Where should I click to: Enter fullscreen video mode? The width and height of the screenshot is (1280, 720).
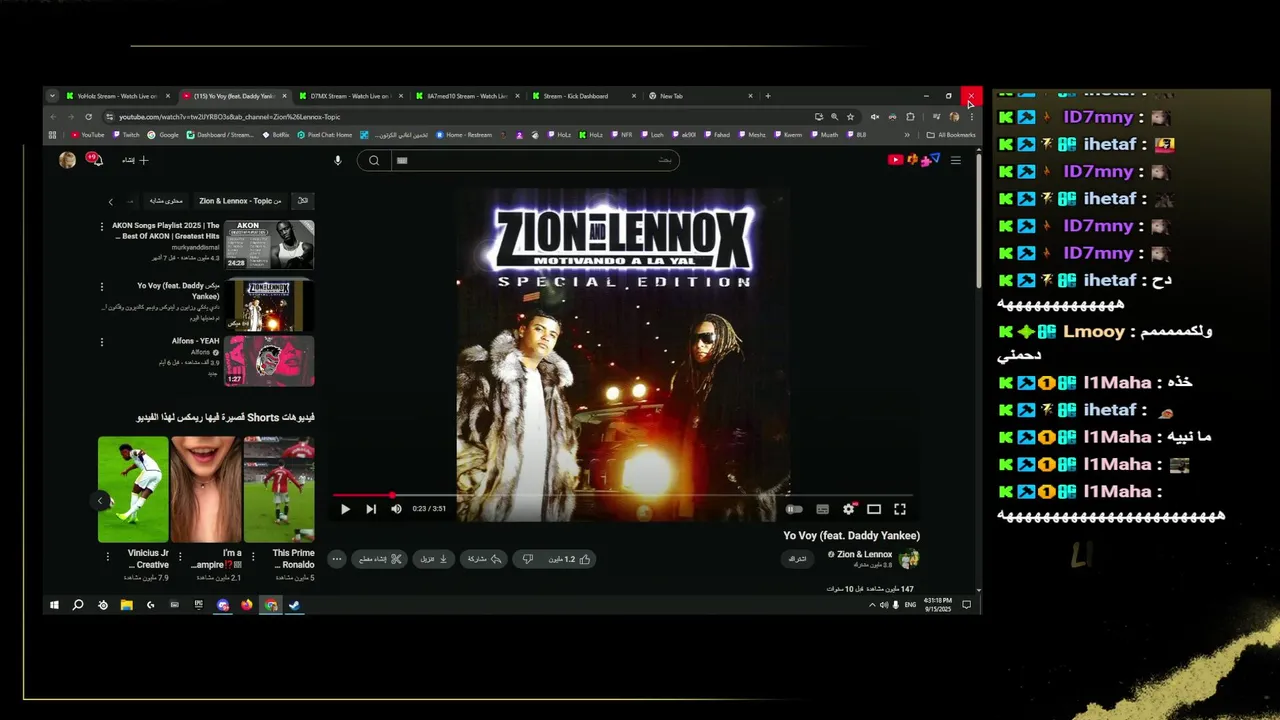(900, 509)
